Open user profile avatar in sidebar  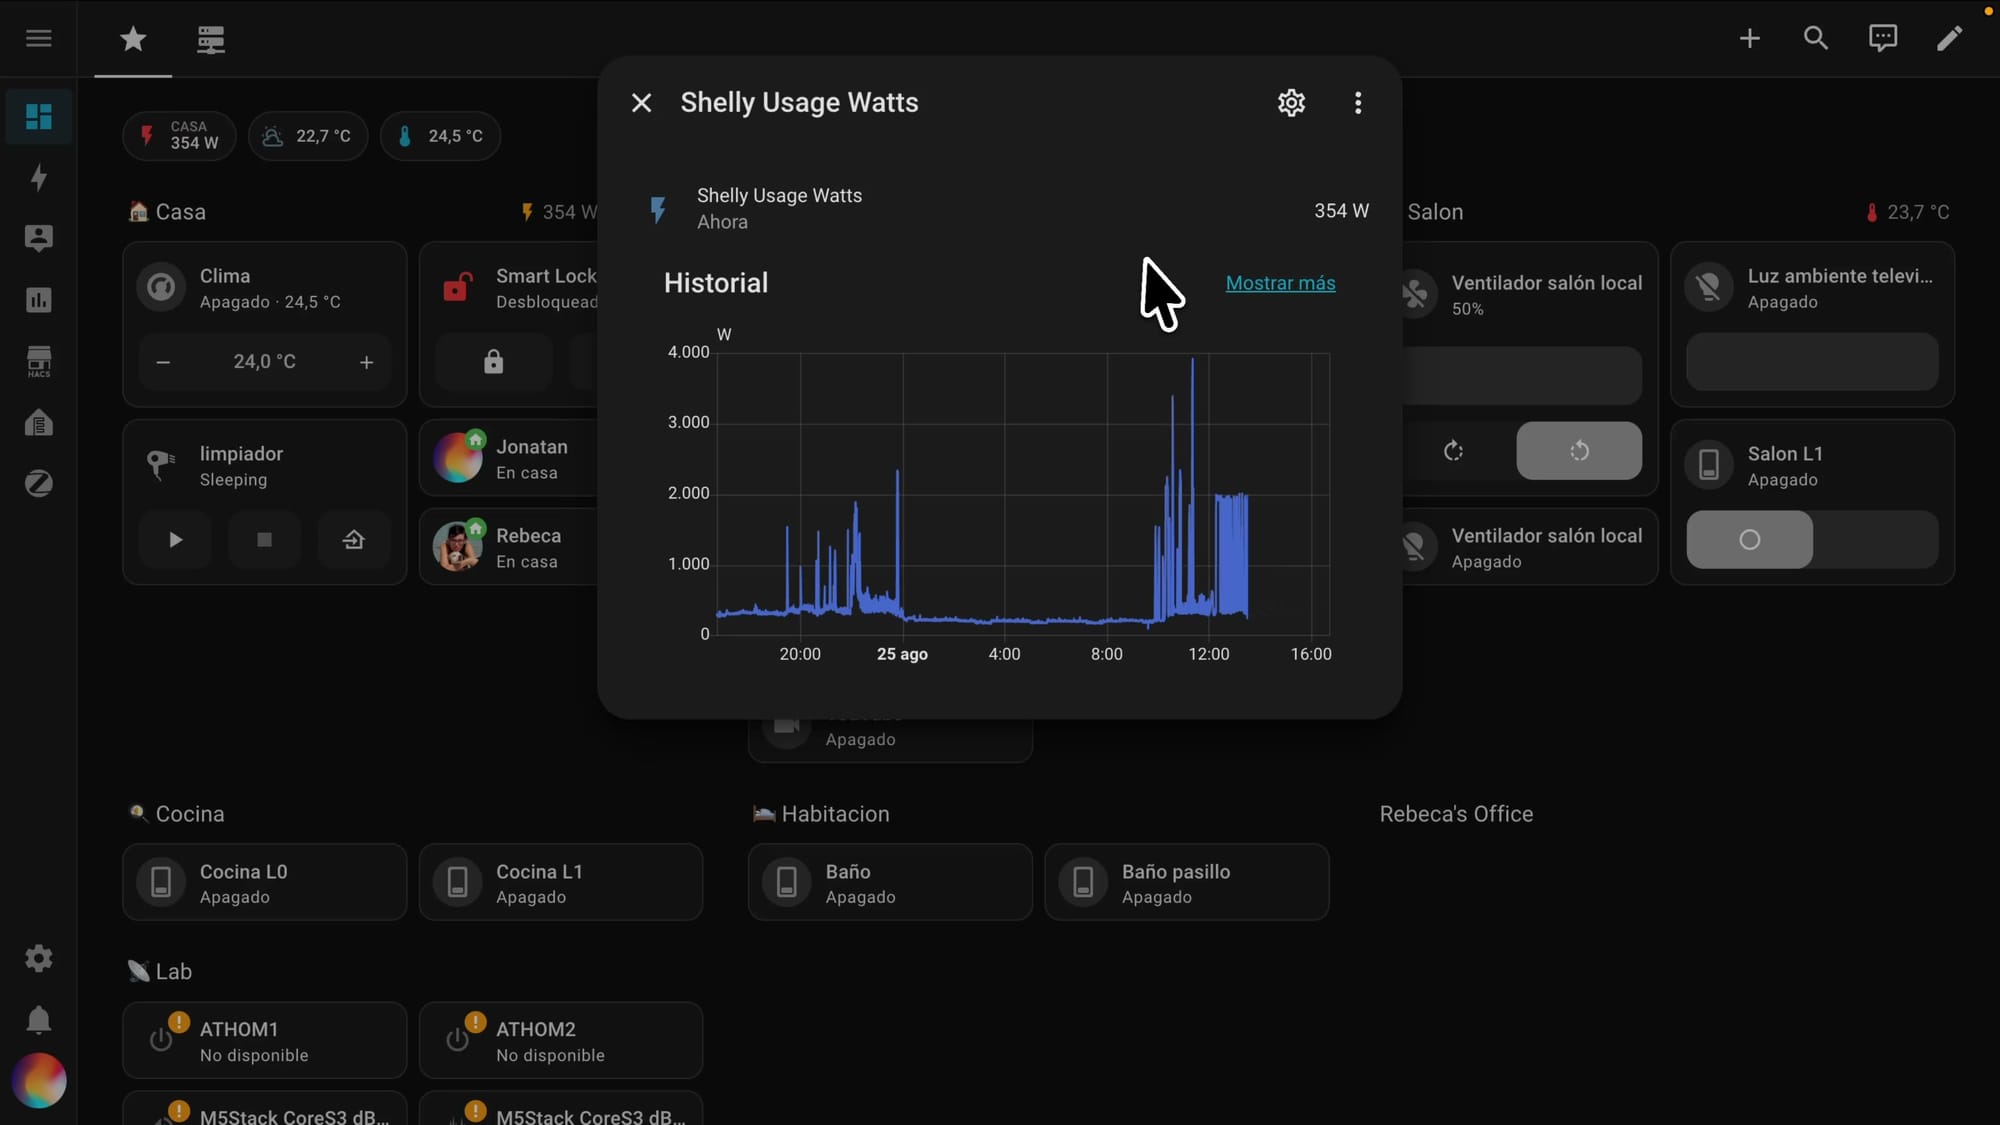(38, 1081)
